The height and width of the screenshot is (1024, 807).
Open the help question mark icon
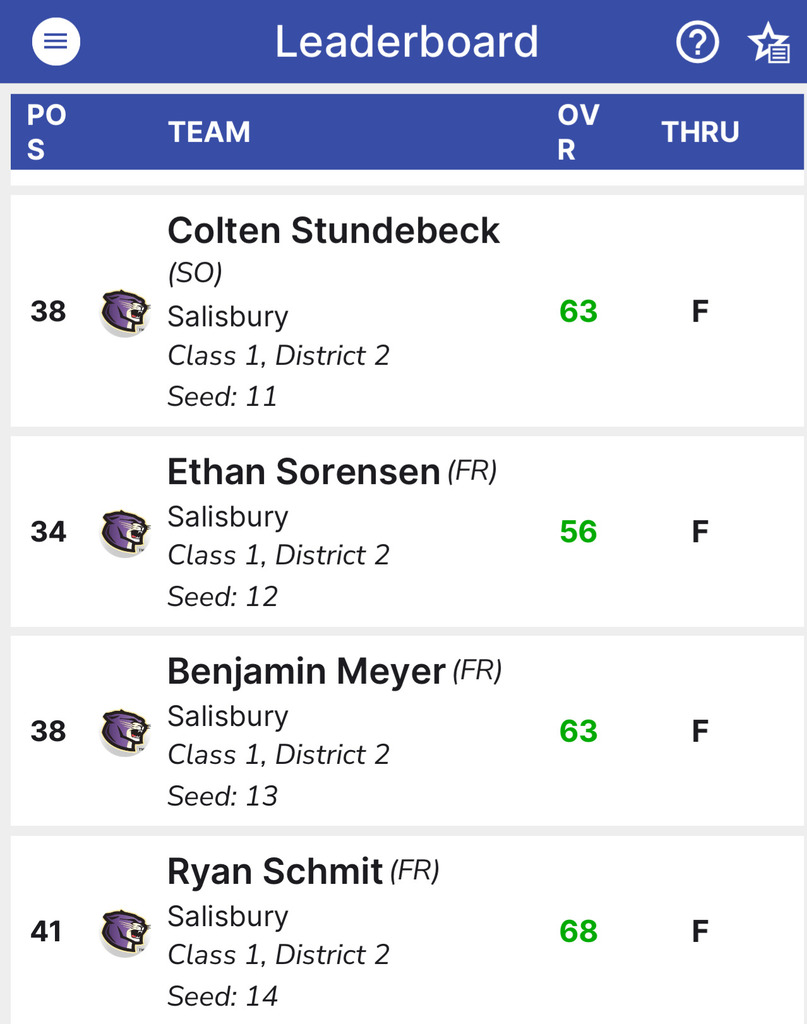click(x=697, y=42)
